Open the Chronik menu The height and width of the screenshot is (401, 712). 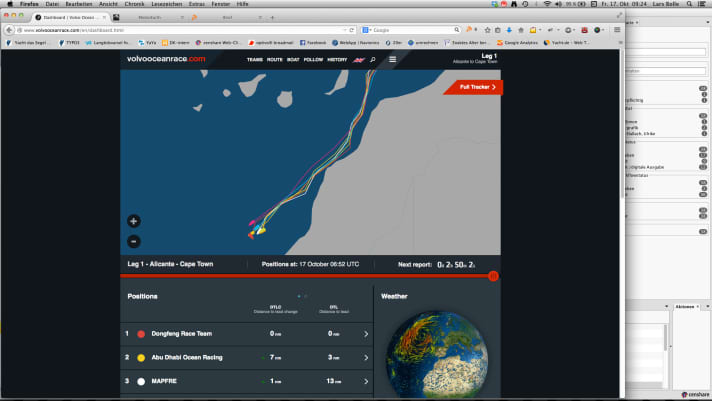(134, 4)
